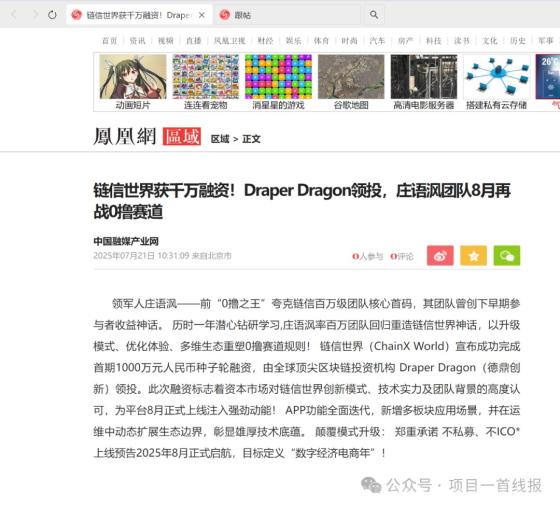Click the 谷歌地图 caption text
The width and height of the screenshot is (560, 508).
tap(351, 105)
